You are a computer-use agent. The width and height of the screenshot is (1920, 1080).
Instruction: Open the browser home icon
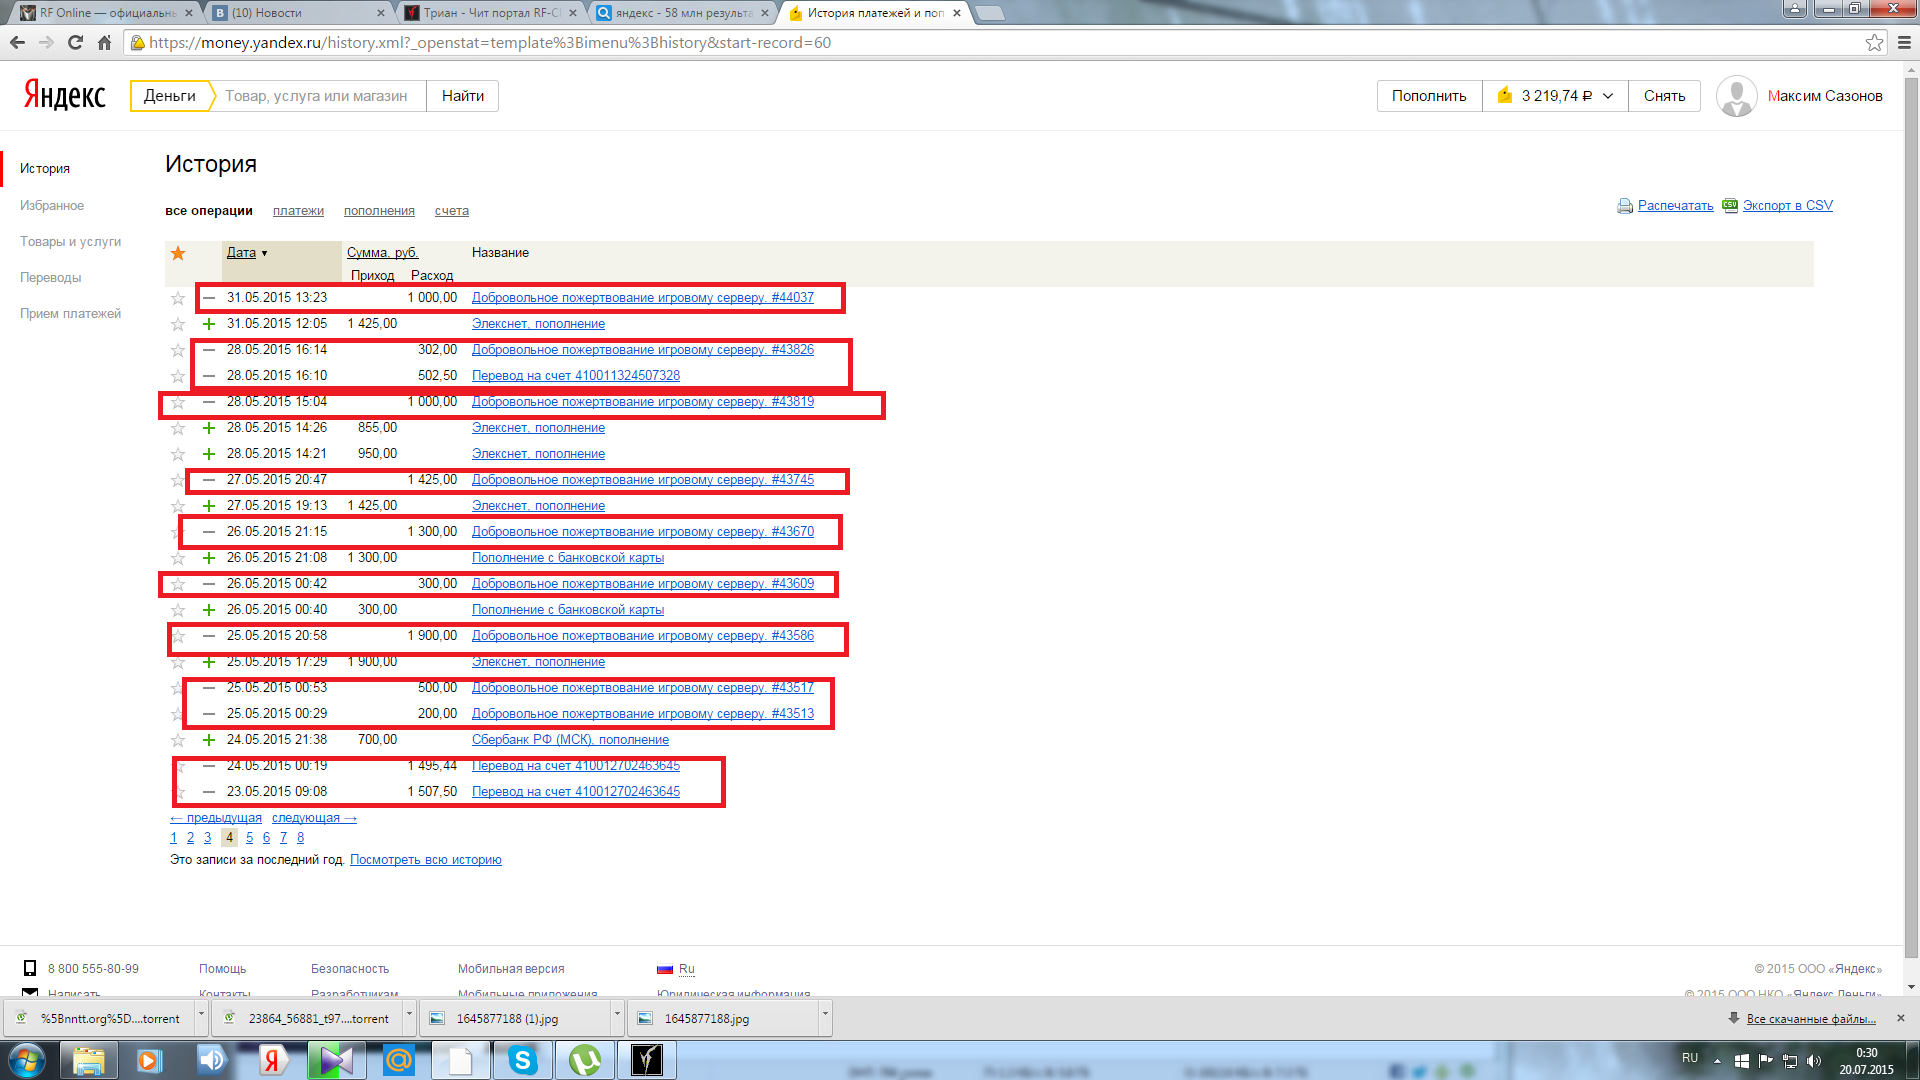click(x=104, y=42)
